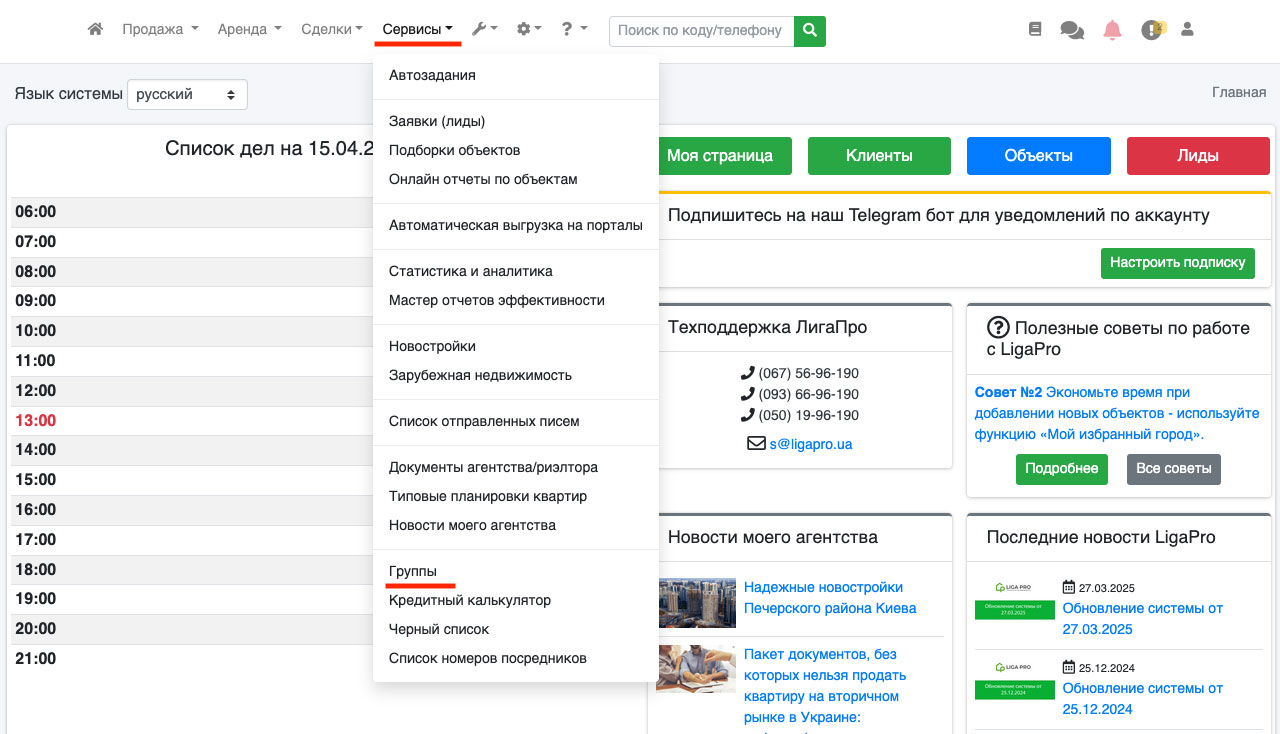Open the Печерский район news thumbnail
Image resolution: width=1280 pixels, height=734 pixels.
697,603
